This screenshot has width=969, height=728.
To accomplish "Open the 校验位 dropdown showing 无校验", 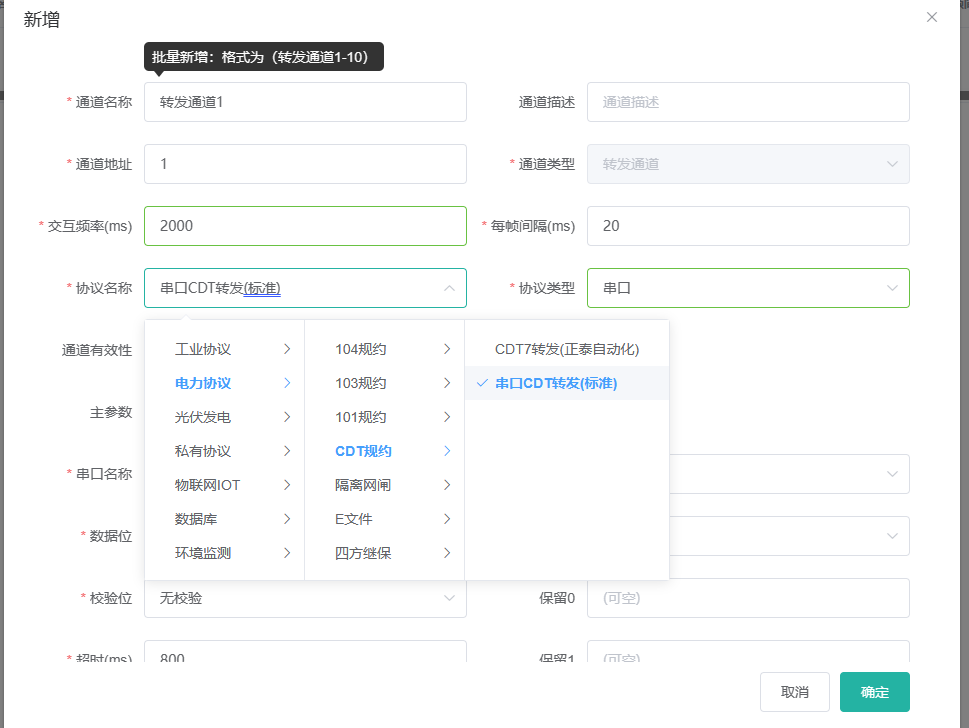I will pyautogui.click(x=305, y=598).
